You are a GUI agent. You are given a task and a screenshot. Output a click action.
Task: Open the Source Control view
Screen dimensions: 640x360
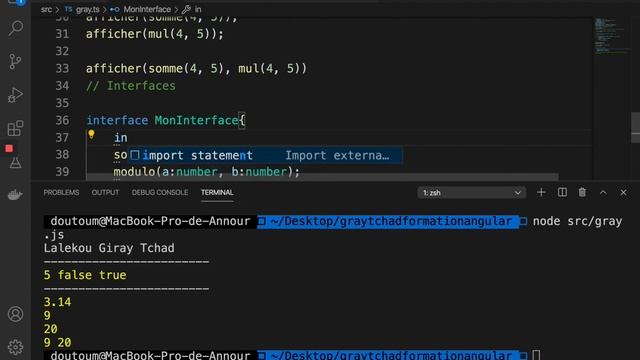point(16,62)
